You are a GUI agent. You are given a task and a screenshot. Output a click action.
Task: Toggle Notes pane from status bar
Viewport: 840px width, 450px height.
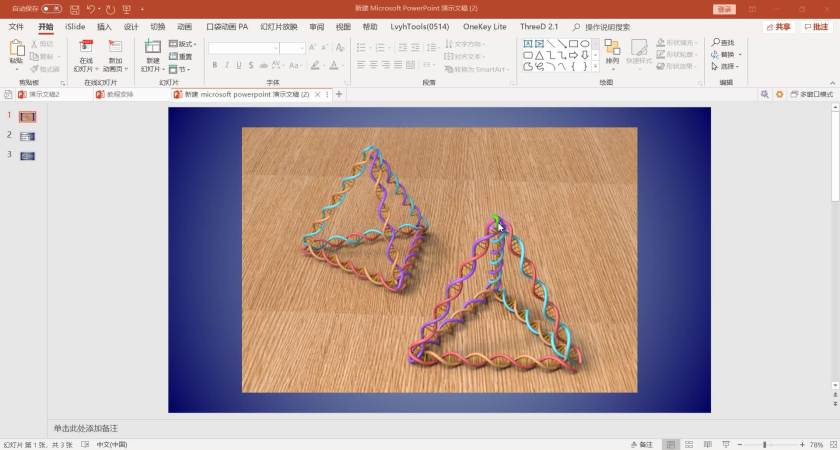tap(642, 445)
